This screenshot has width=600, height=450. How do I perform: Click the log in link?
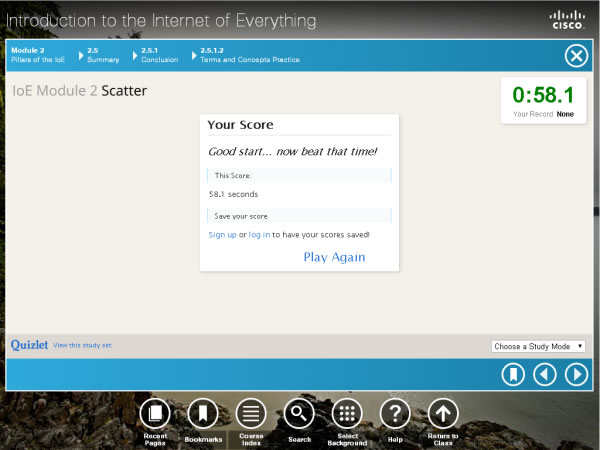(259, 234)
